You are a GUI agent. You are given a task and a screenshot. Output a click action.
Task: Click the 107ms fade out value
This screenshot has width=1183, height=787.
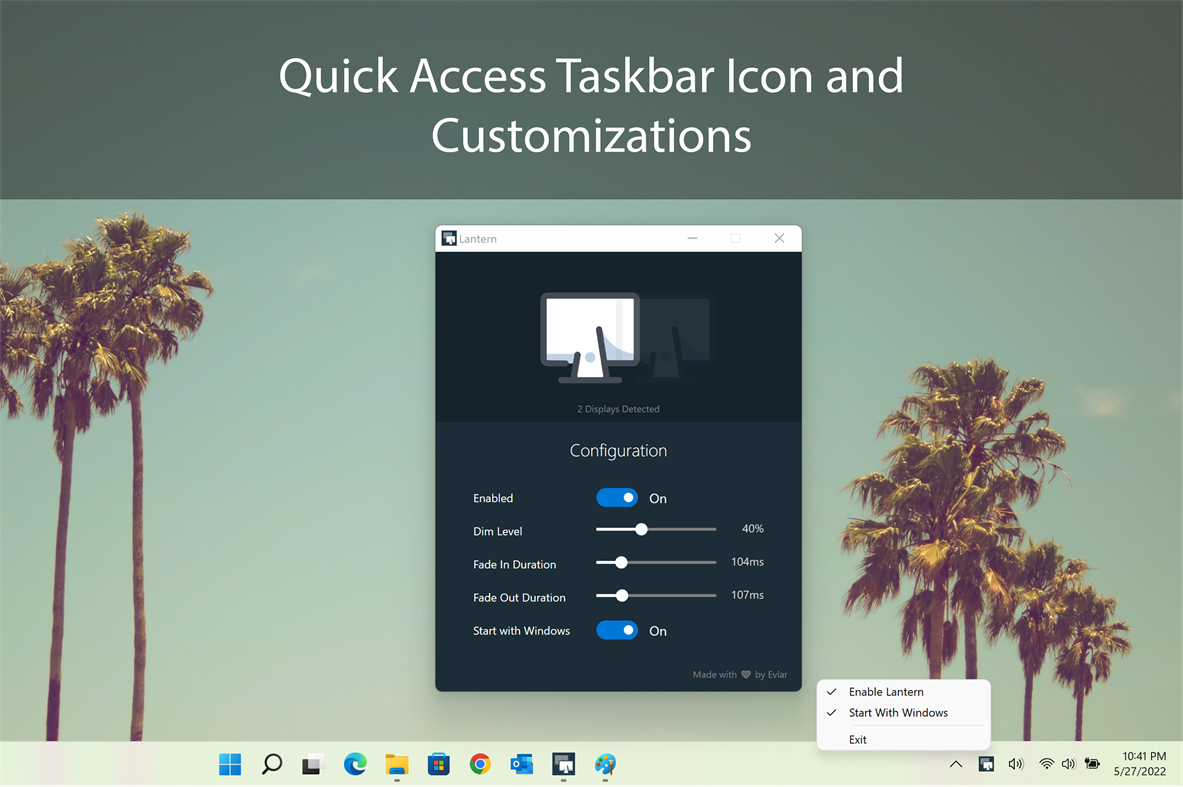click(x=747, y=595)
